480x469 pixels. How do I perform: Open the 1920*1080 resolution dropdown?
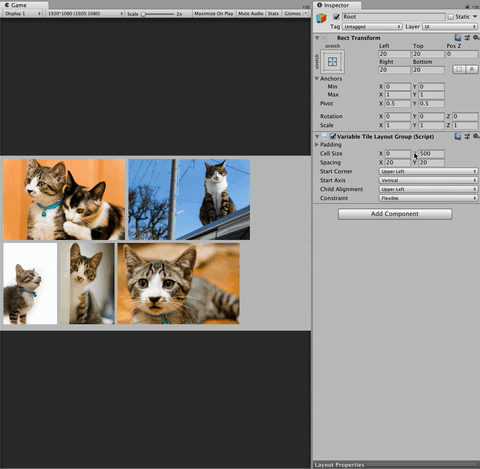tap(85, 14)
